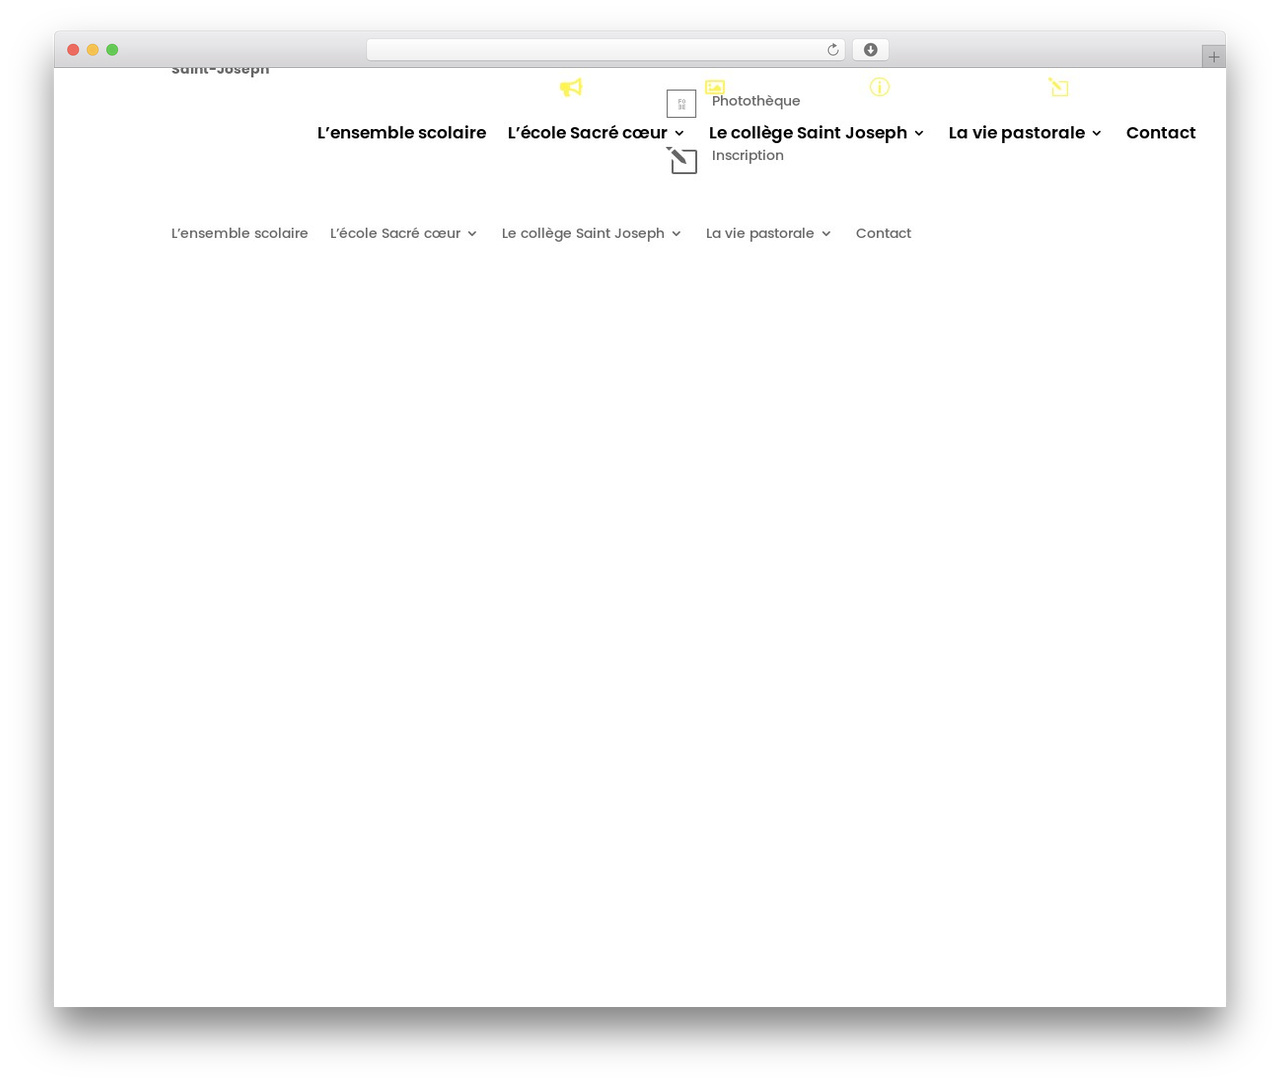Expand gray L'école Sacré cœur chevron
This screenshot has width=1280, height=1084.
472,234
